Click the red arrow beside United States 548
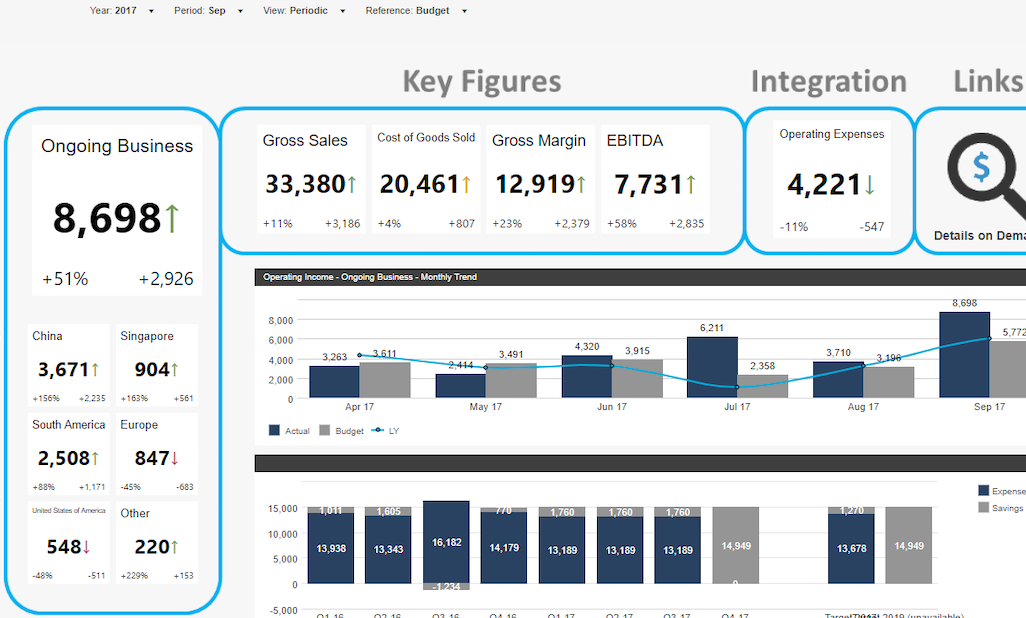Image resolution: width=1026 pixels, height=618 pixels. click(86, 547)
